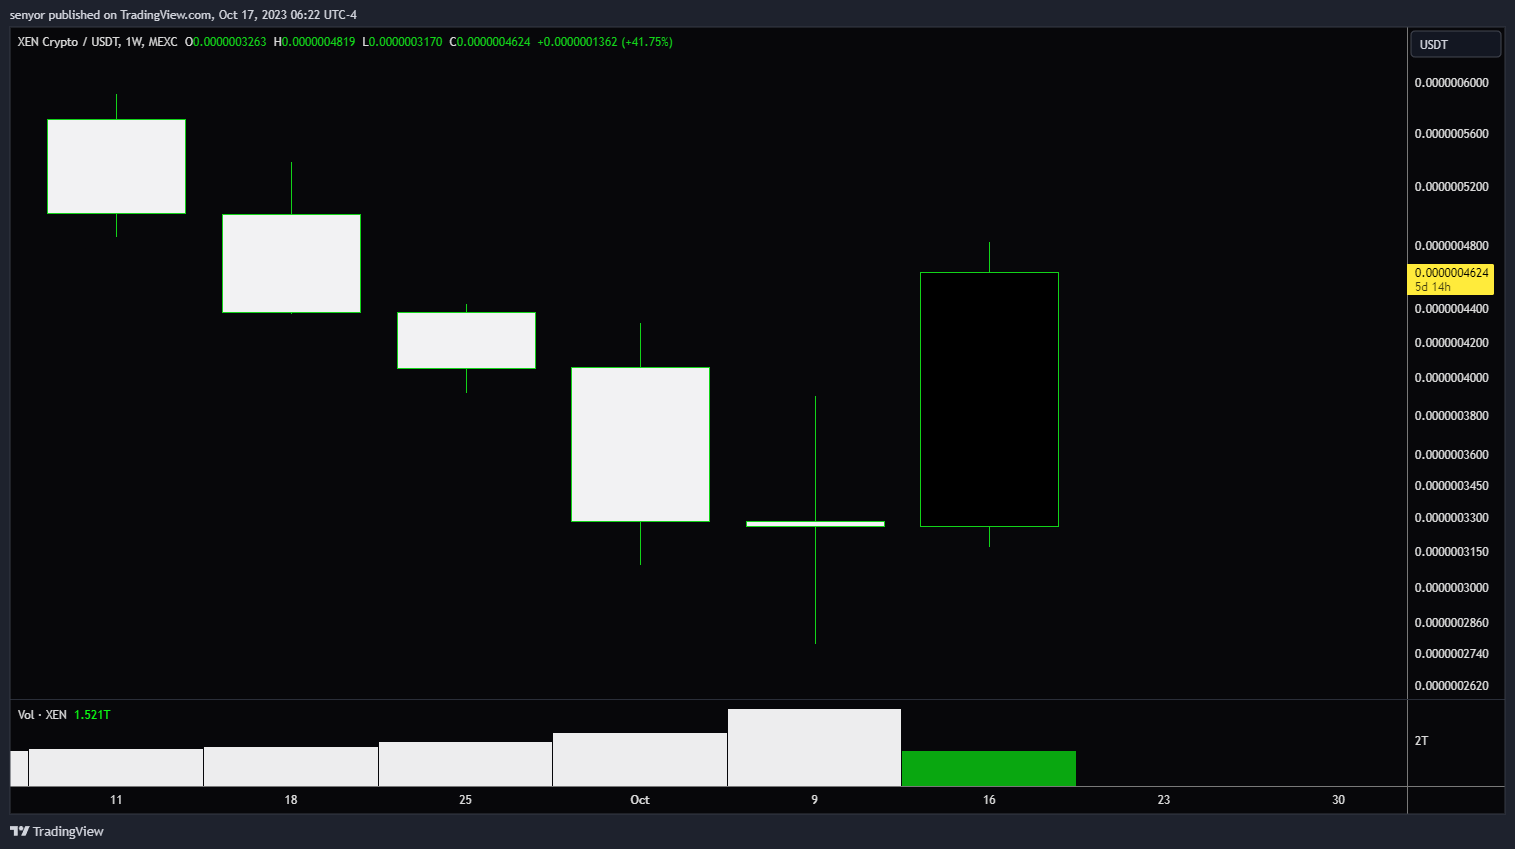Viewport: 1515px width, 849px height.
Task: Select the white candle for the Oct week
Action: 640,444
